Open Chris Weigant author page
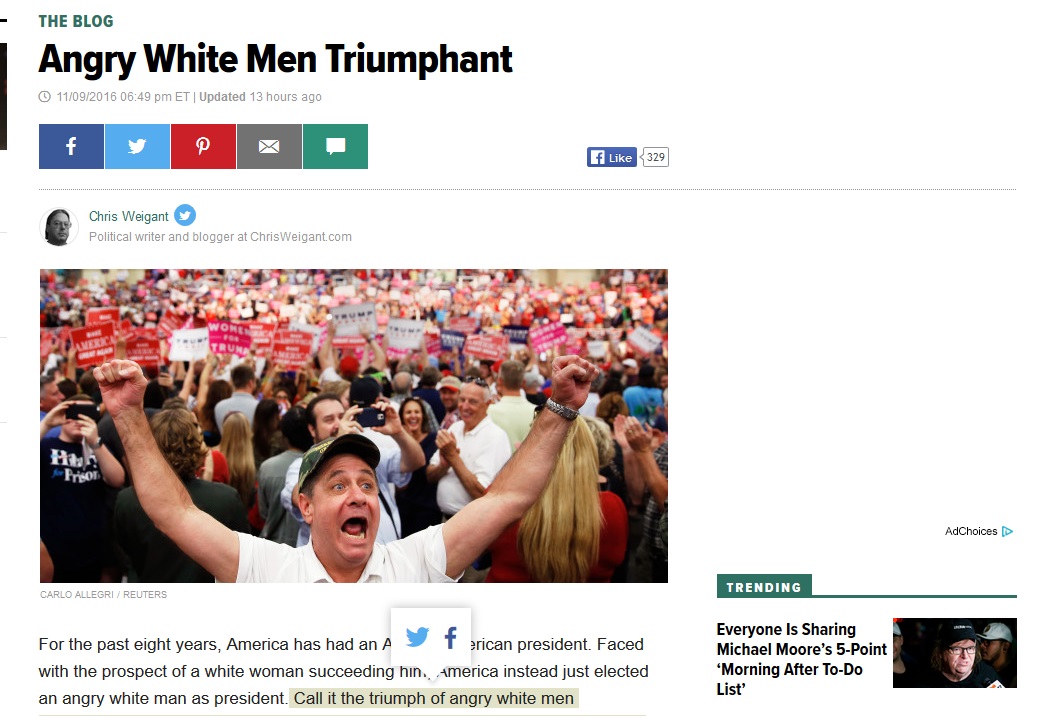Image resolution: width=1040 pixels, height=716 pixels. [129, 217]
